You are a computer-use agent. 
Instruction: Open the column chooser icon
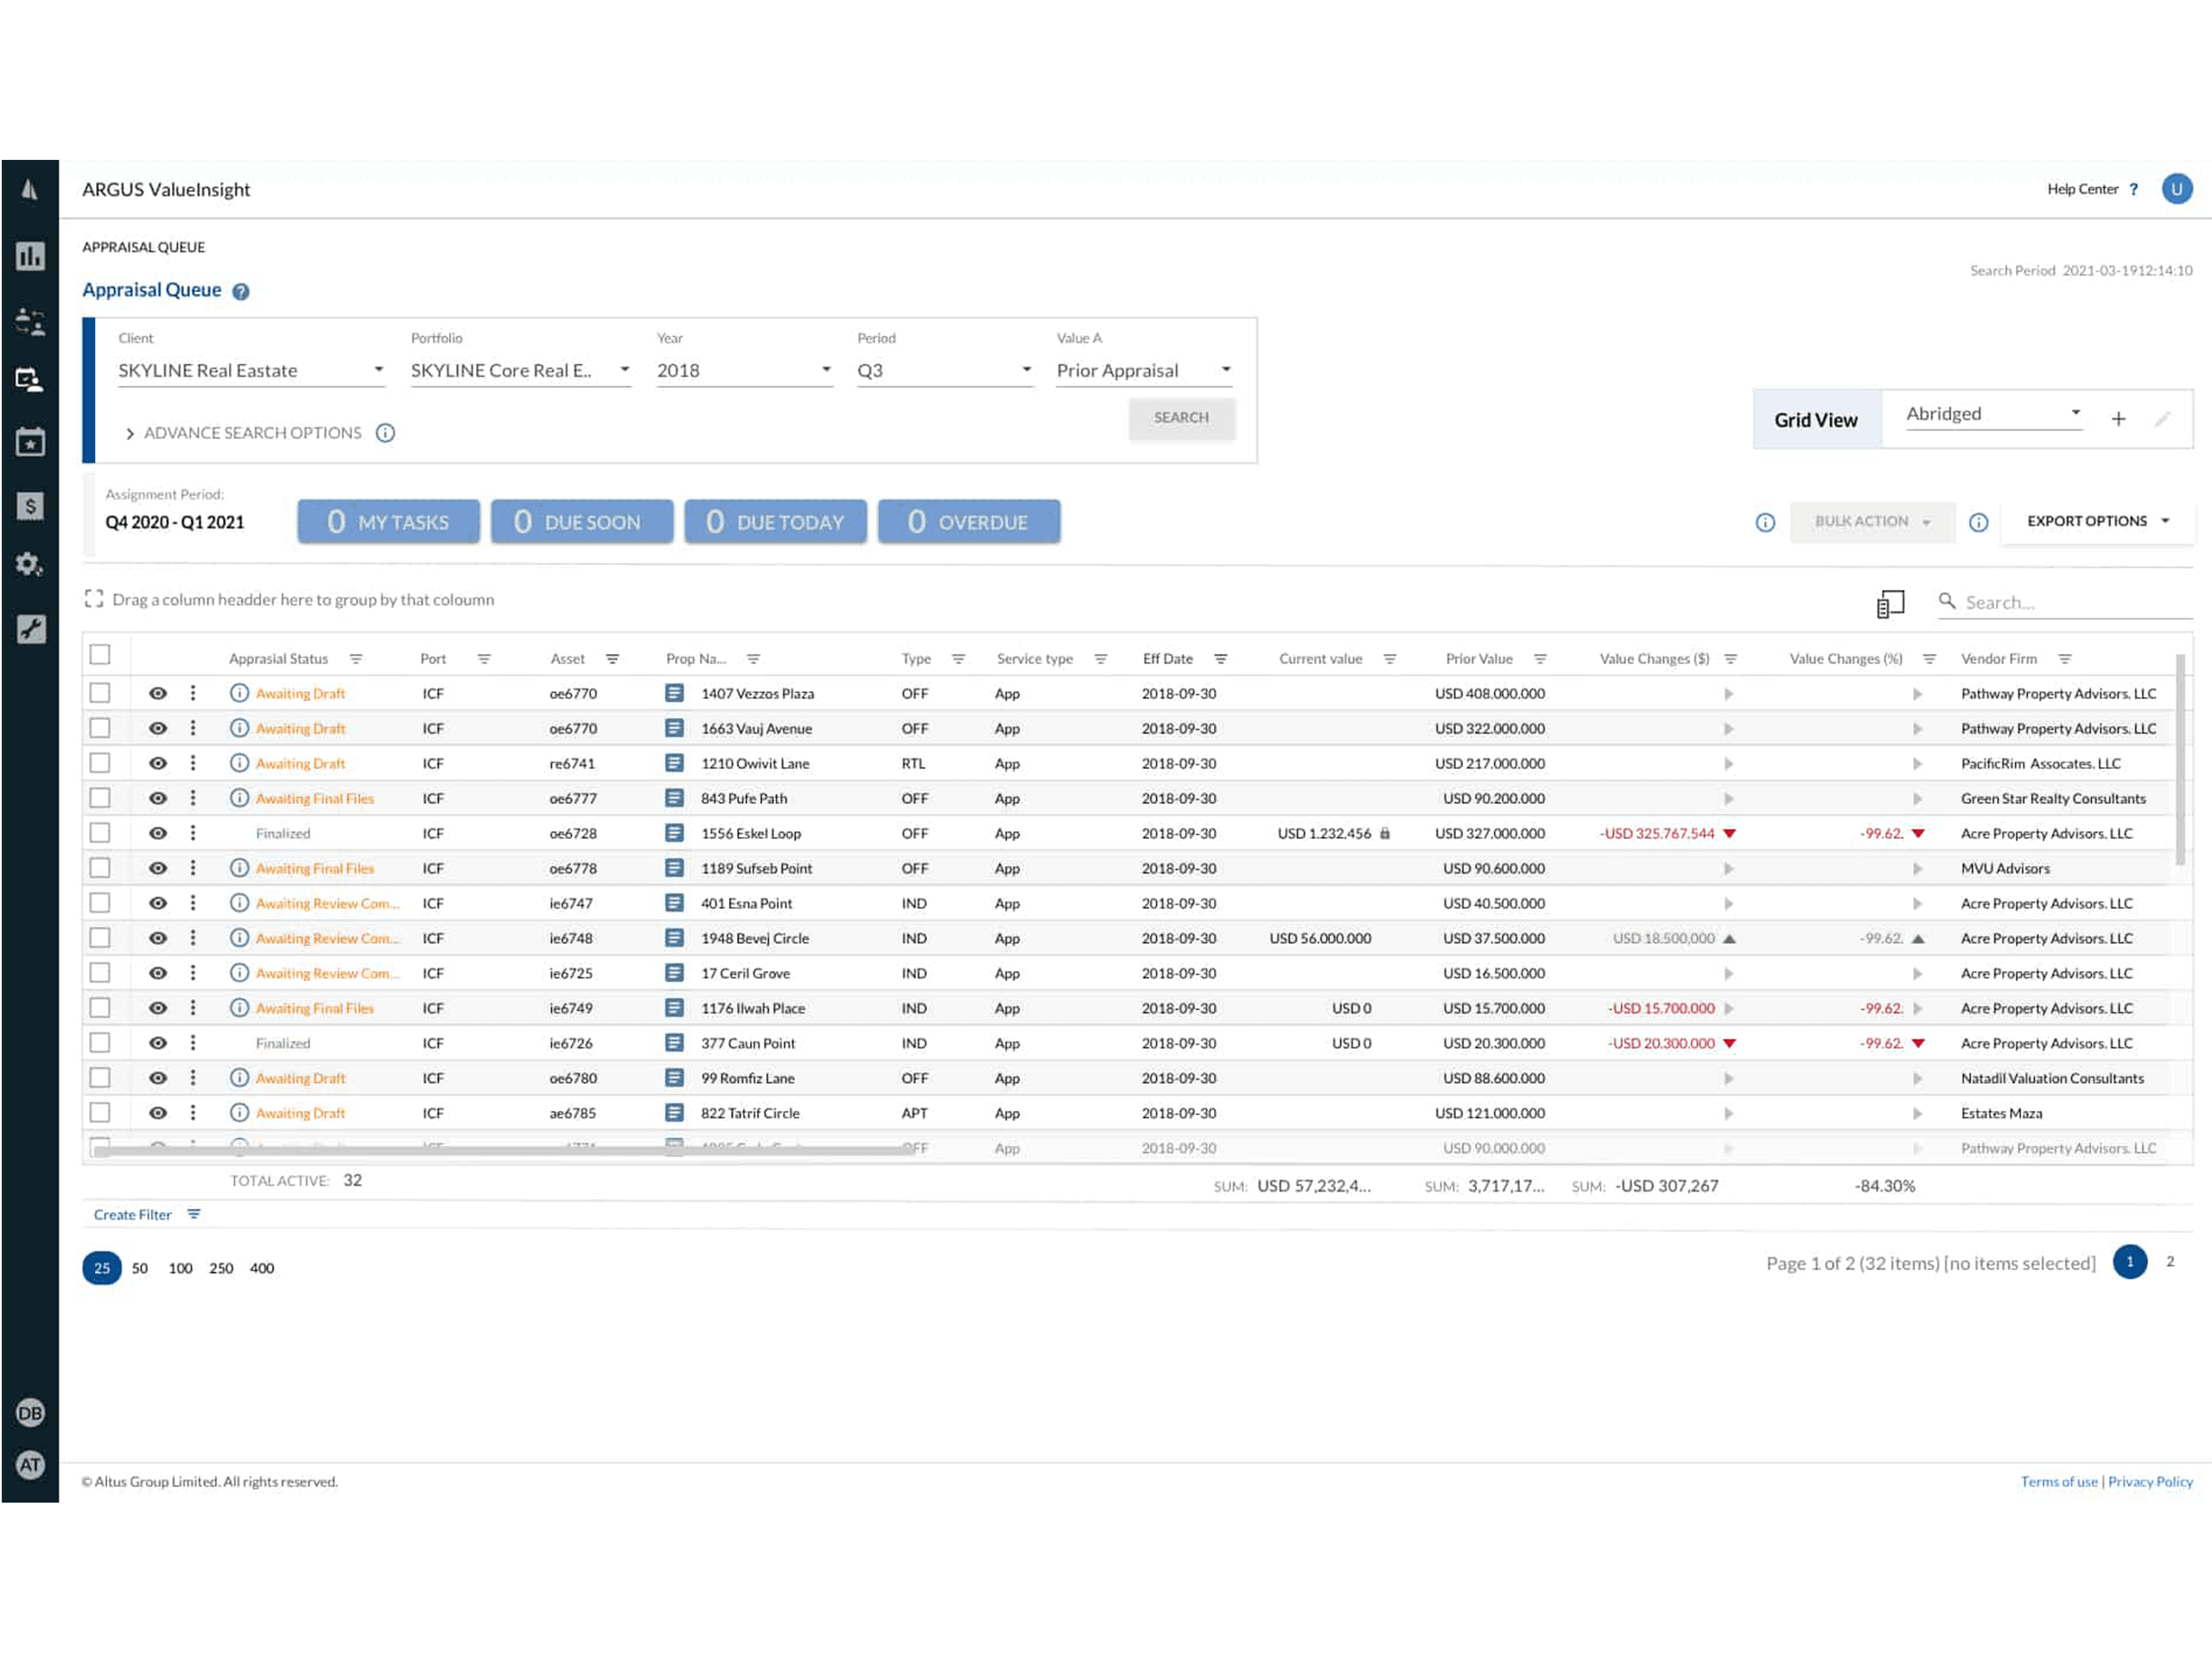click(1890, 603)
